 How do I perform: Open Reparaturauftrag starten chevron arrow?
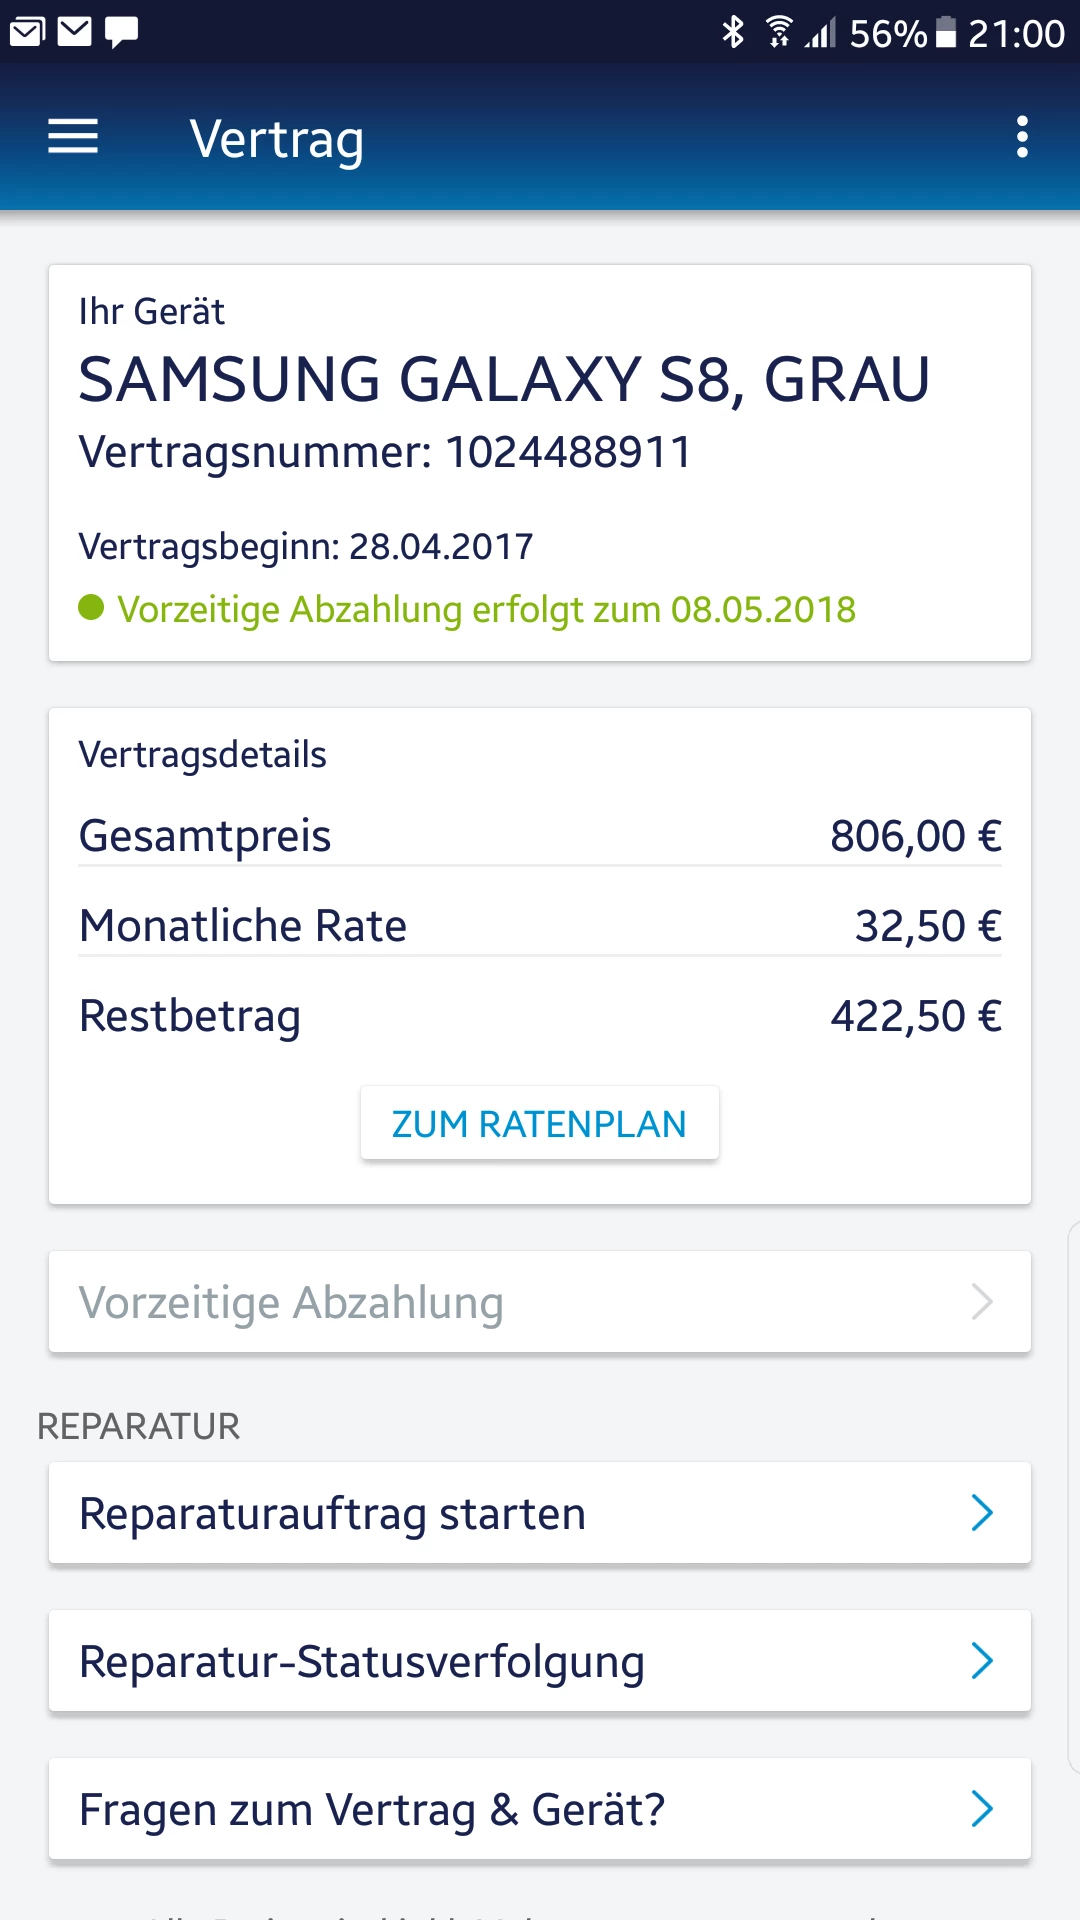(x=982, y=1513)
